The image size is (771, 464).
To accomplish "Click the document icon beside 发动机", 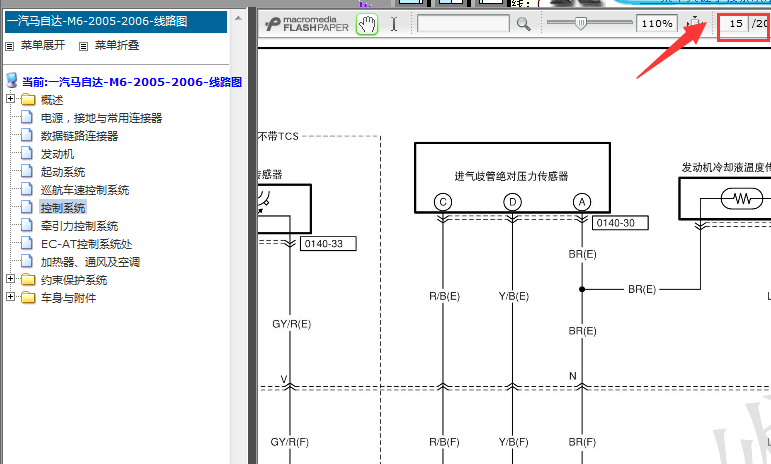I will point(27,153).
